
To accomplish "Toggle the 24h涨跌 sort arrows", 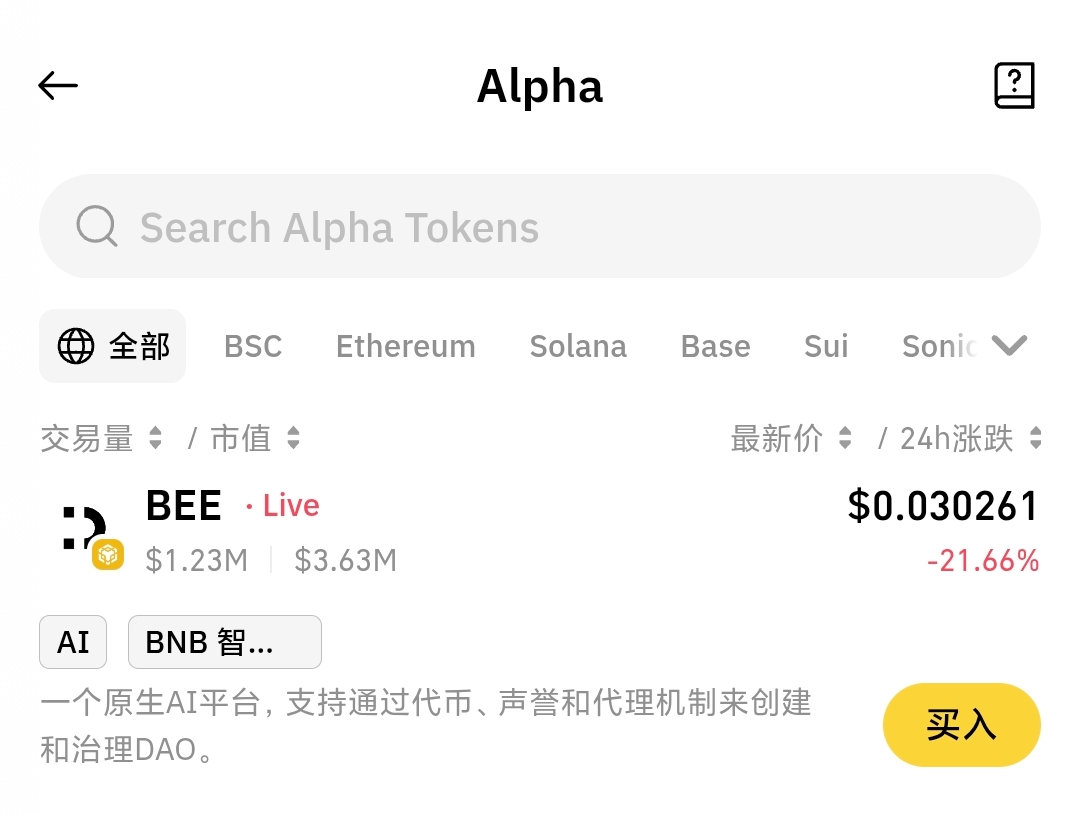I will coord(1035,438).
